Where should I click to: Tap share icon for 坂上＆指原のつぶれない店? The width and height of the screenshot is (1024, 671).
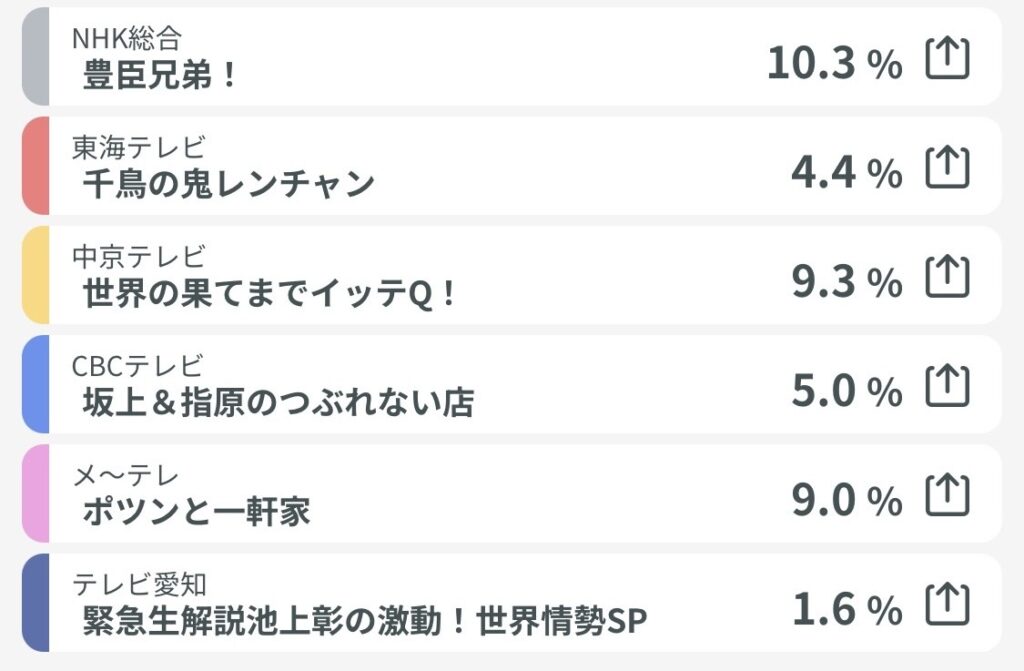click(948, 385)
